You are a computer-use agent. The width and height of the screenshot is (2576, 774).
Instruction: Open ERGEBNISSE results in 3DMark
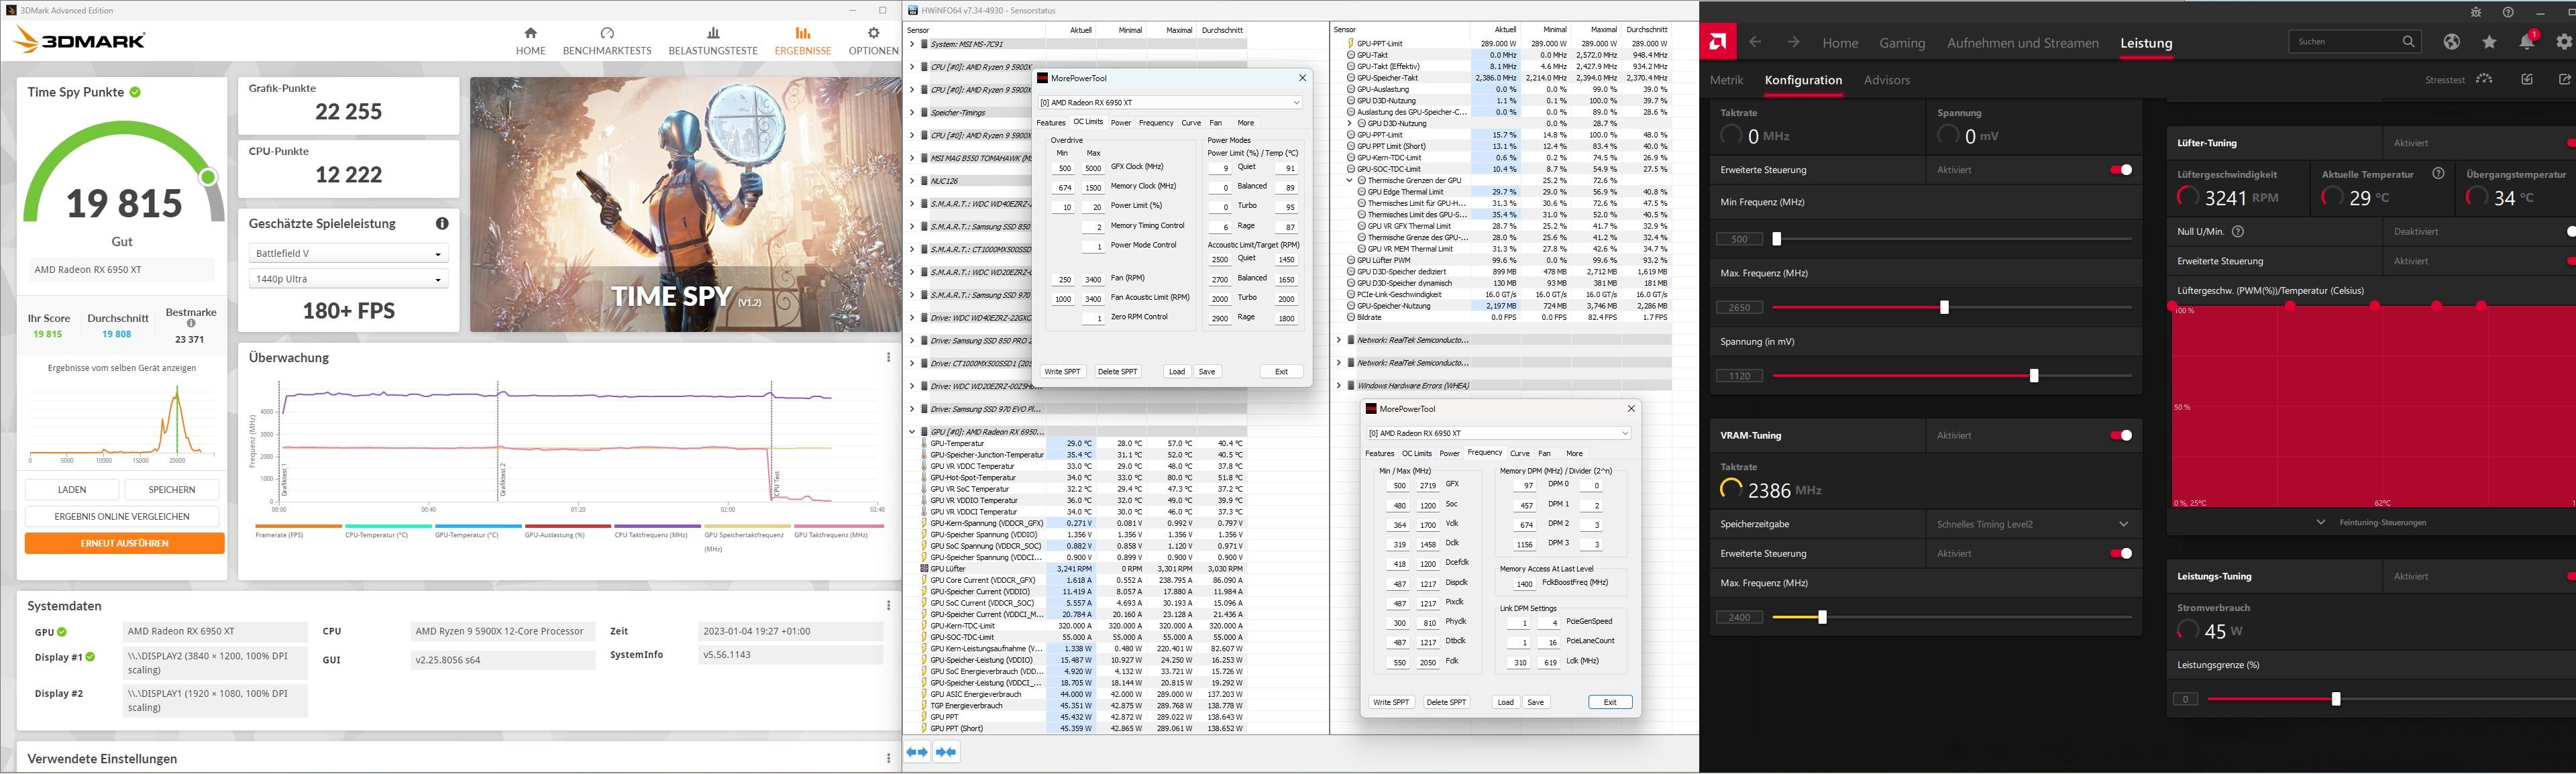803,41
